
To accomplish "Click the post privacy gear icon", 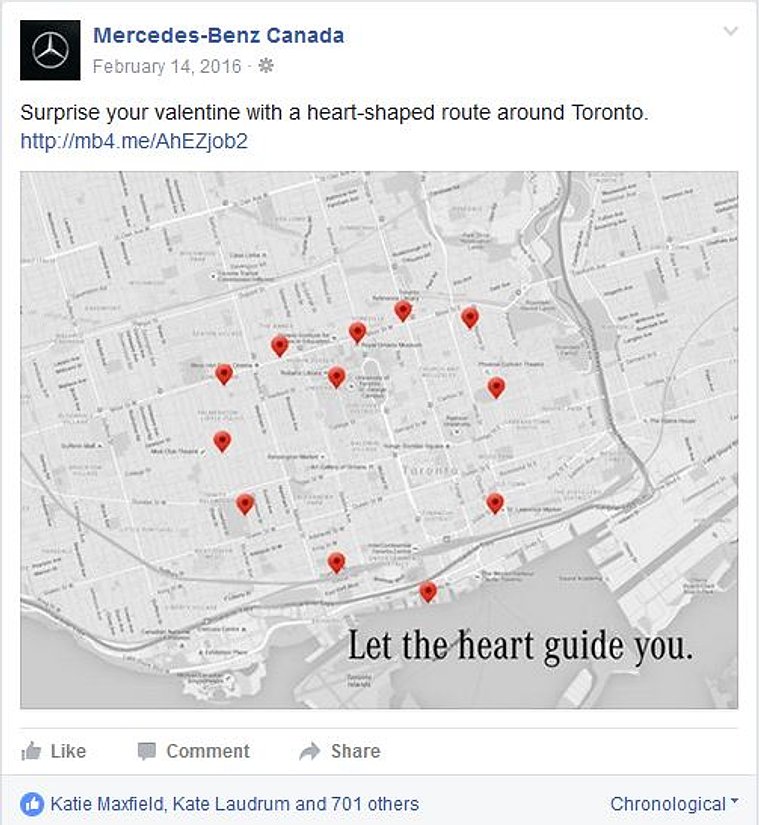I will (x=267, y=66).
